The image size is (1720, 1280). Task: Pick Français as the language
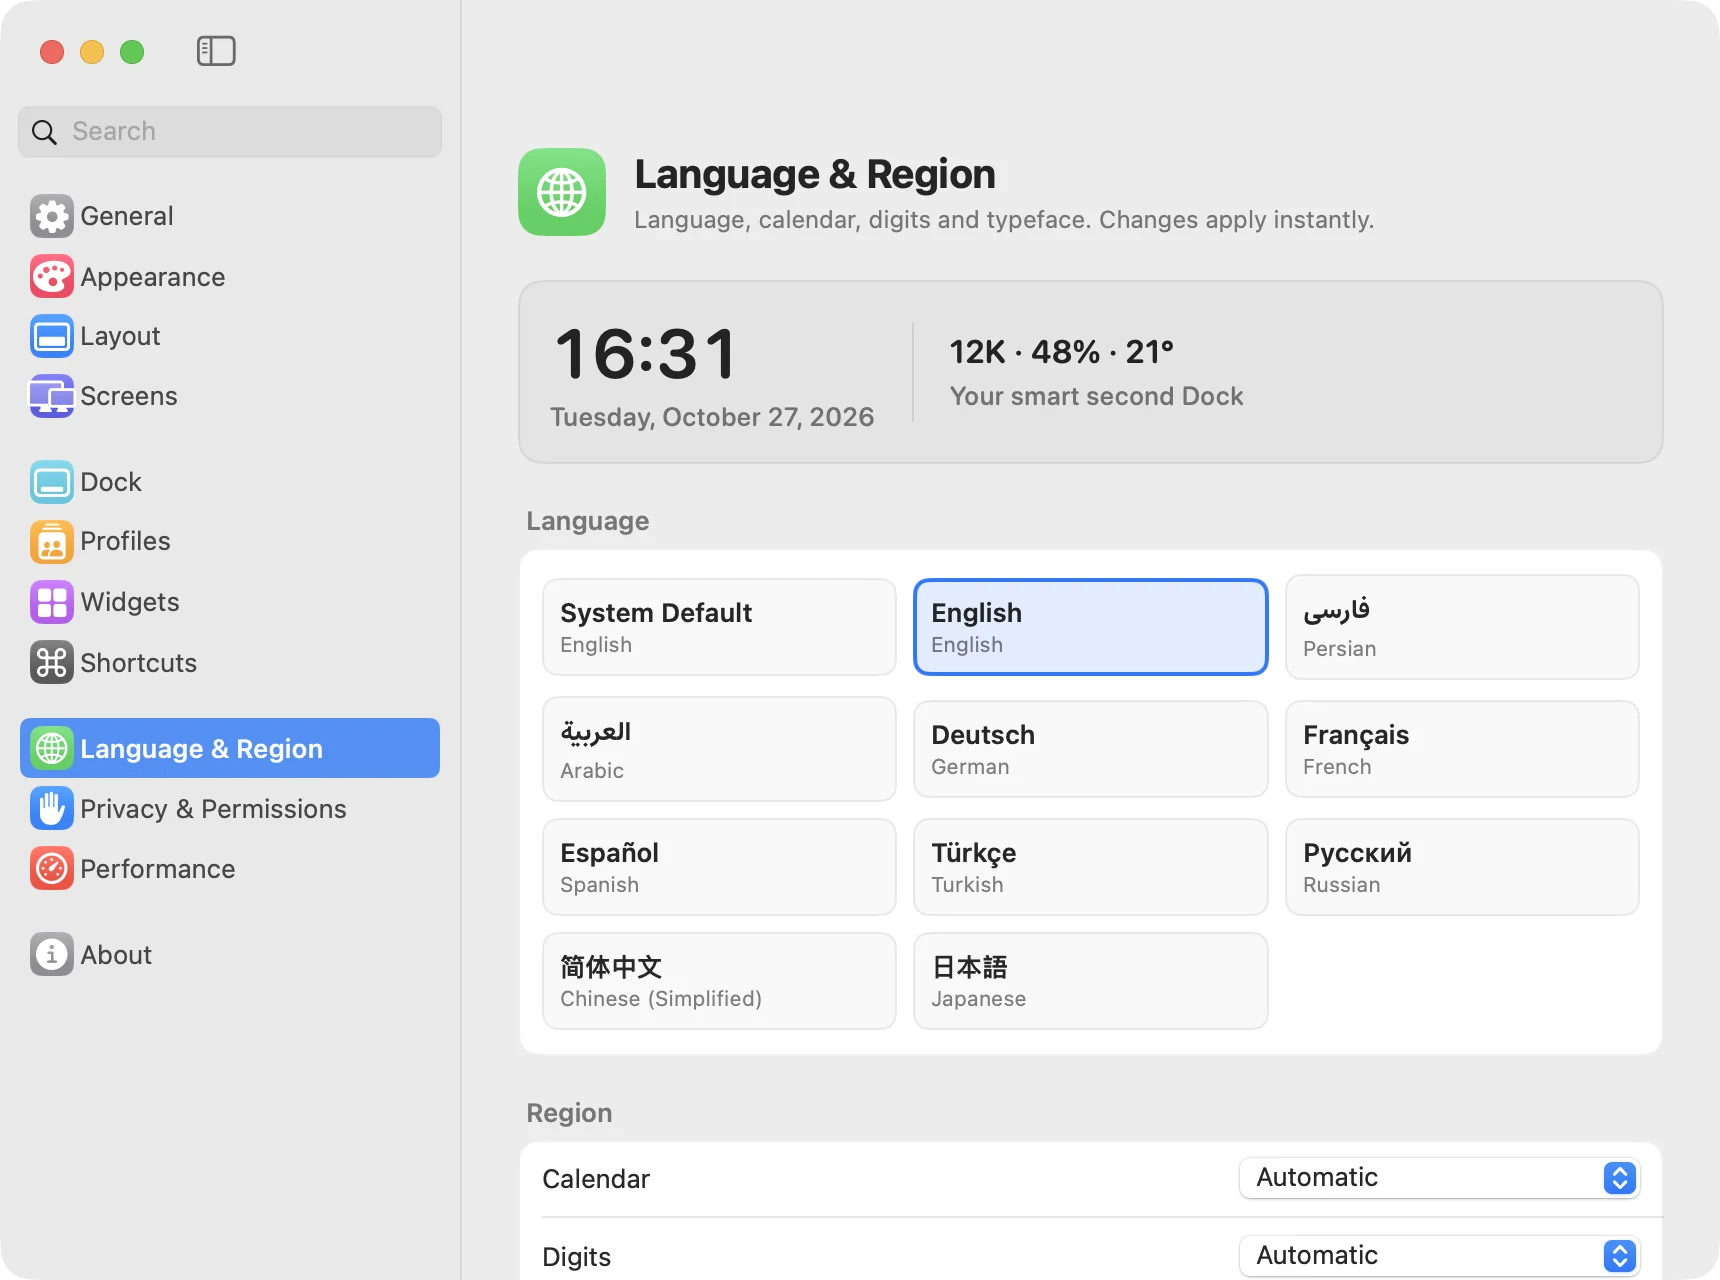[x=1462, y=749]
